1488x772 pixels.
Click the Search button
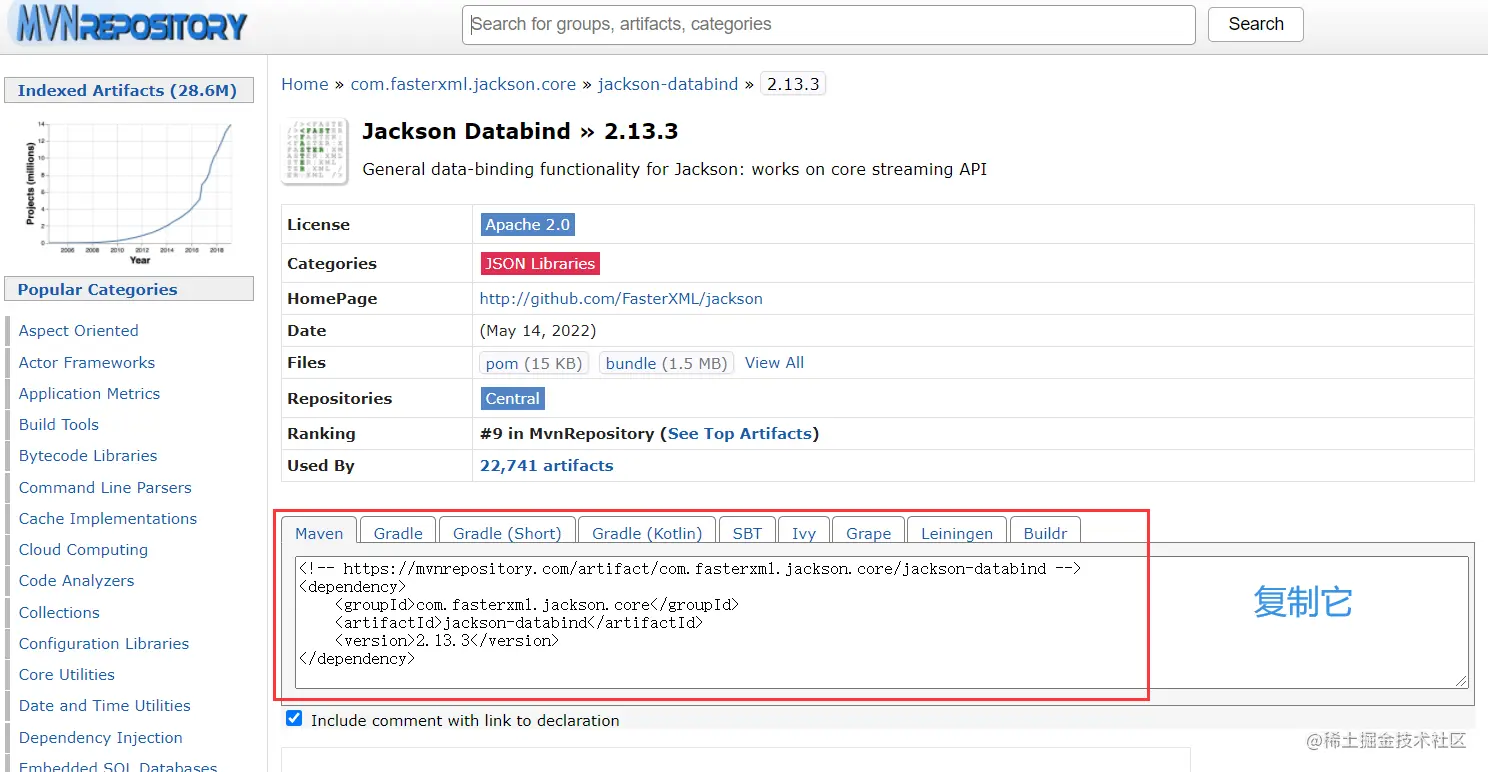point(1256,24)
